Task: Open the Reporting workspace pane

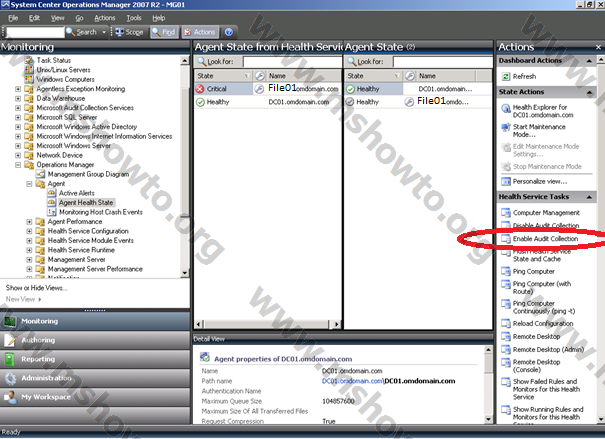Action: coord(95,359)
